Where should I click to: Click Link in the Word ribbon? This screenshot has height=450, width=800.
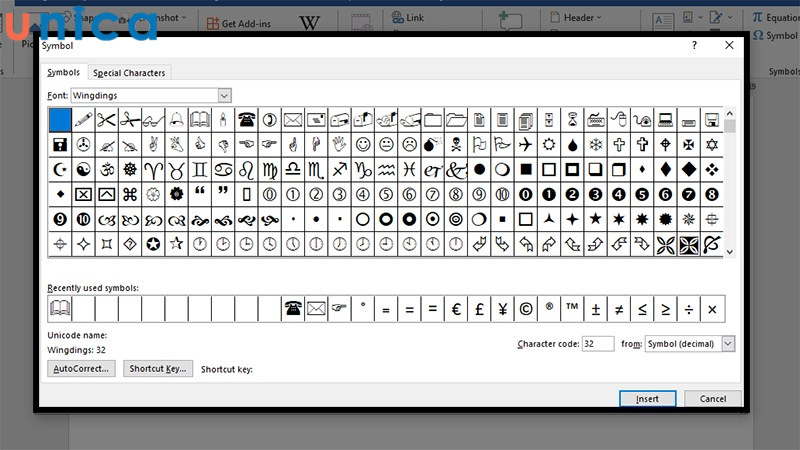[x=408, y=17]
